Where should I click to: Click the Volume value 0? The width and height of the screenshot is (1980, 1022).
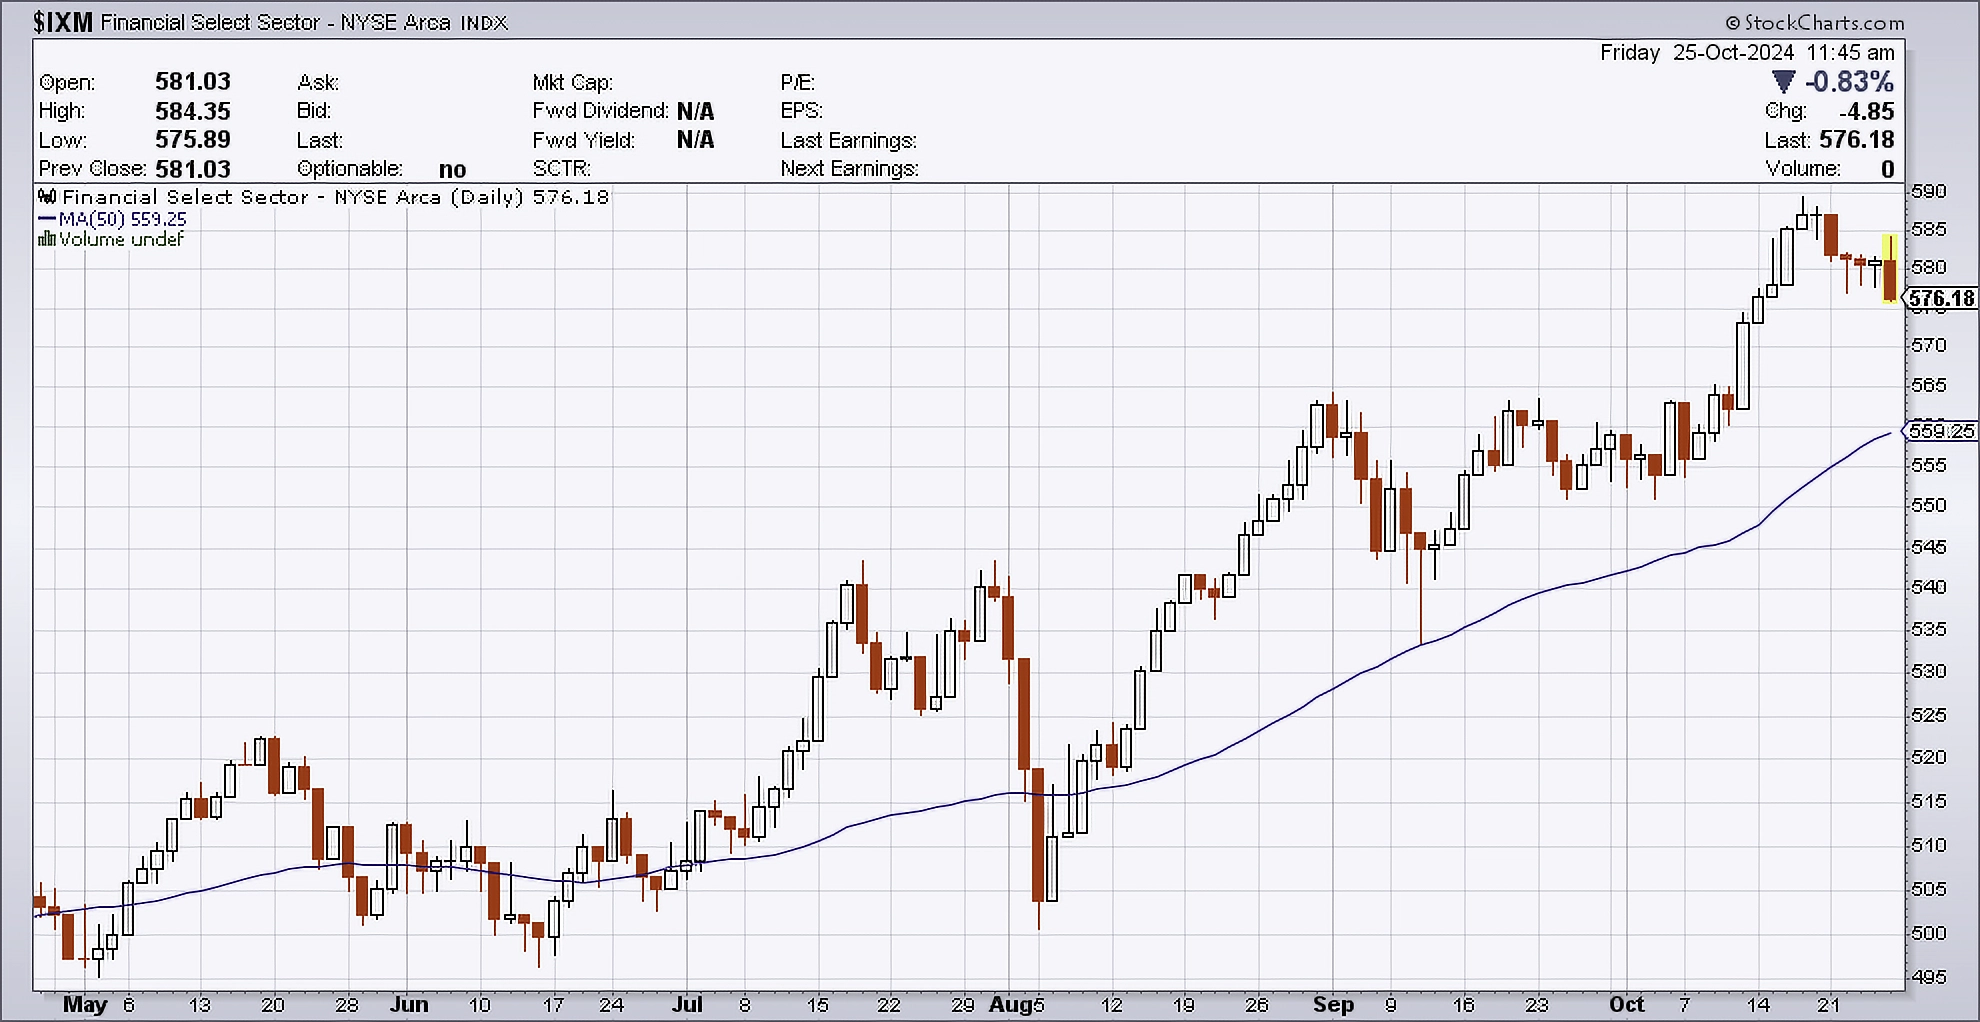click(x=1887, y=169)
